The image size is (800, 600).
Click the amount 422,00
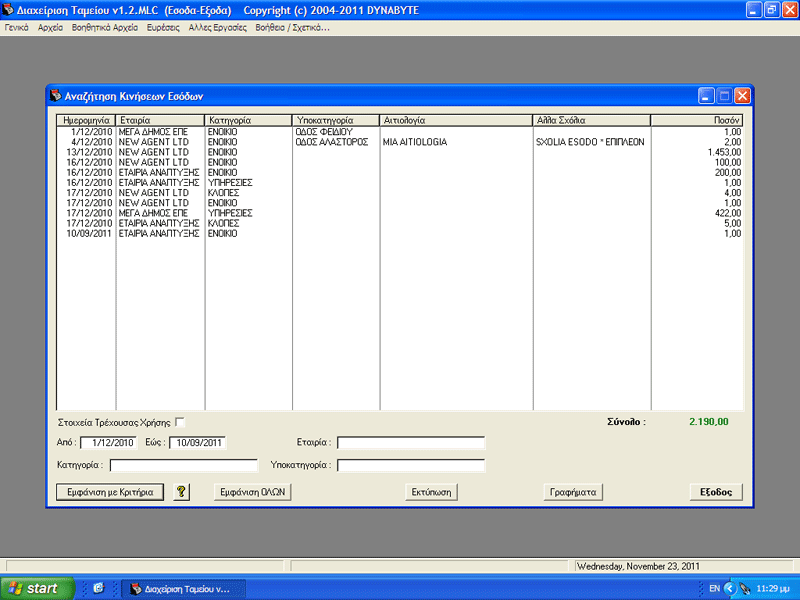tap(728, 213)
